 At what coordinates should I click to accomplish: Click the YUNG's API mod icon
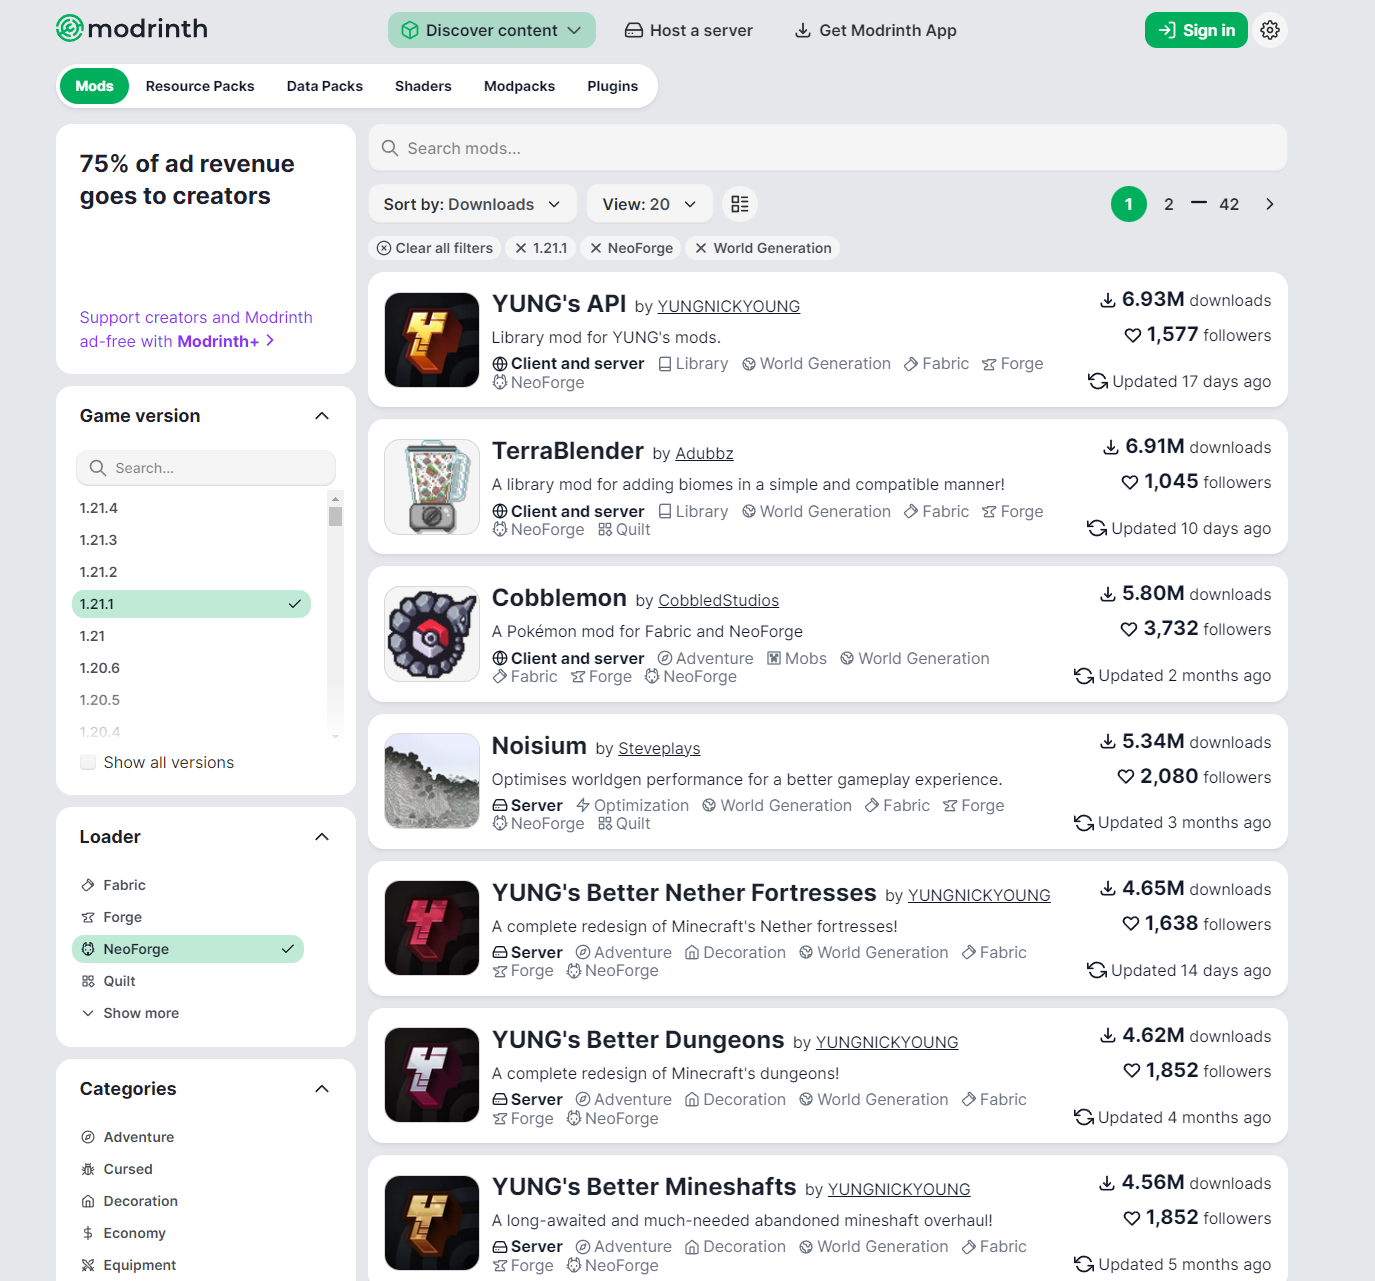[x=432, y=340]
